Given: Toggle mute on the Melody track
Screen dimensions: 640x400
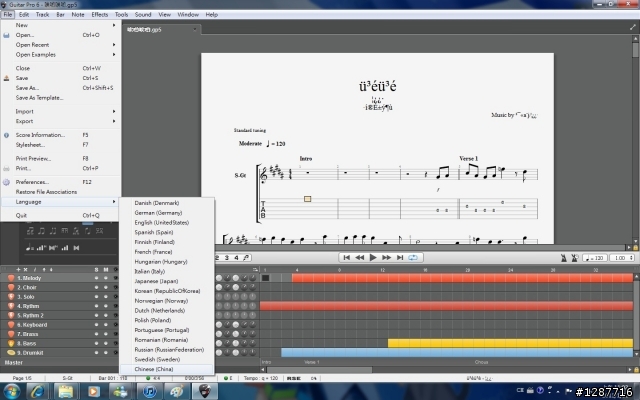Looking at the screenshot, I should coord(106,278).
